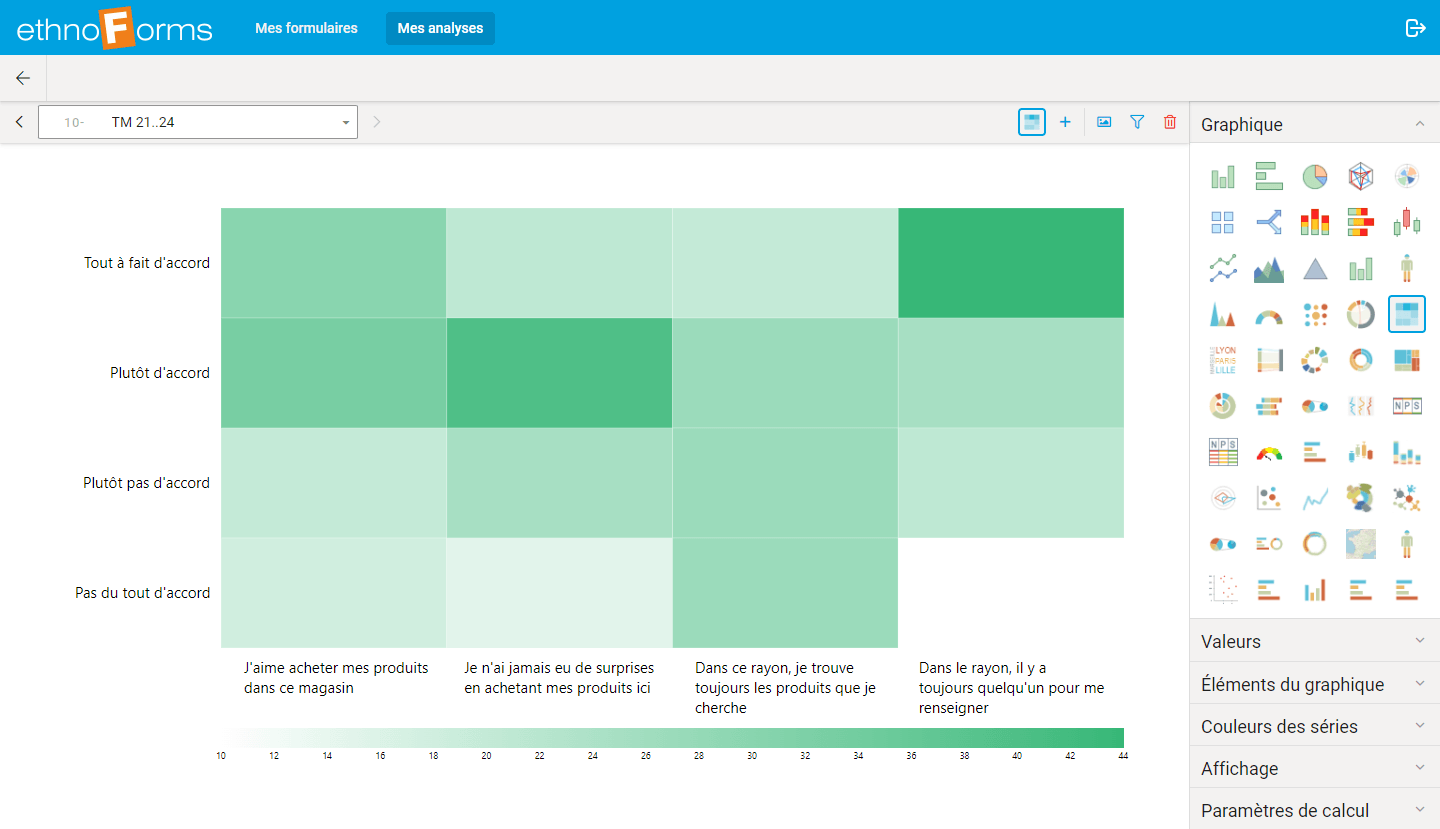The image size is (1440, 829).
Task: Choose the pie chart type
Action: [1315, 177]
